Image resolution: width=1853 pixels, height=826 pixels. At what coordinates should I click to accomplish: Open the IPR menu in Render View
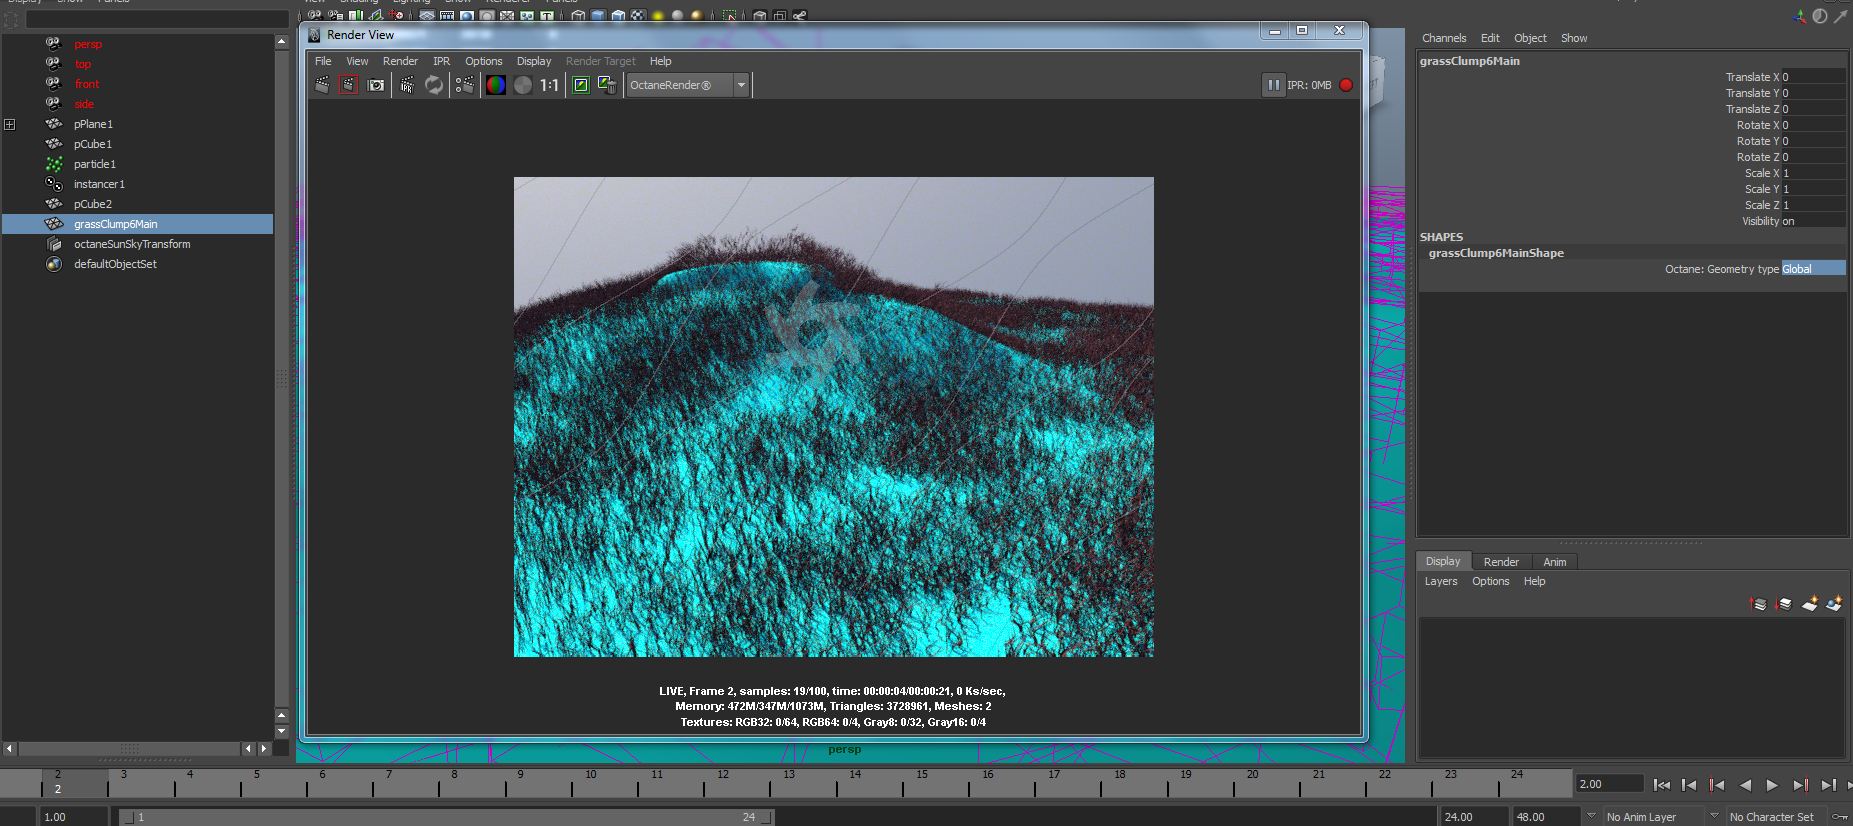tap(441, 61)
